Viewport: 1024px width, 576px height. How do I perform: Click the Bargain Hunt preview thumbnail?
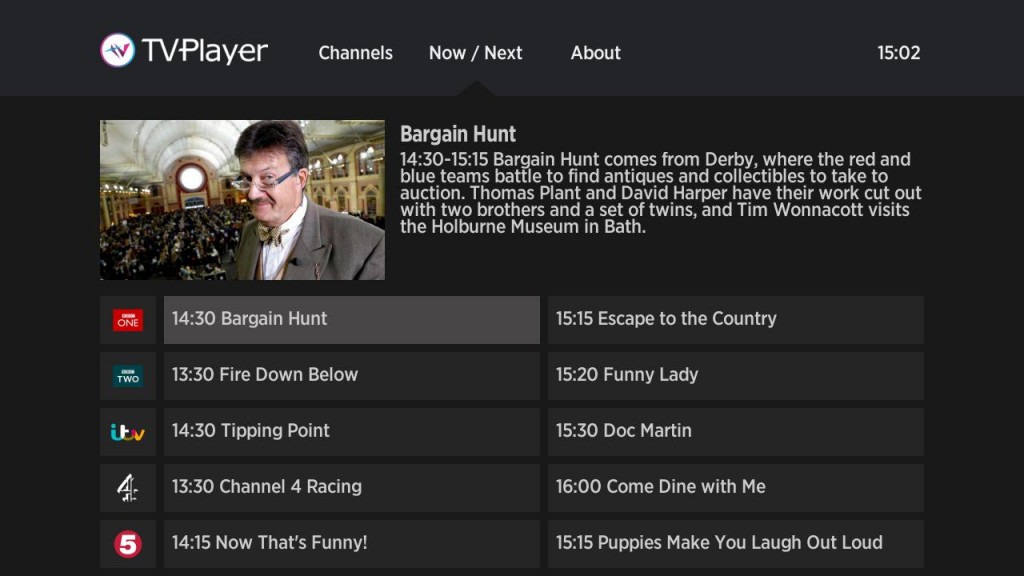click(242, 200)
